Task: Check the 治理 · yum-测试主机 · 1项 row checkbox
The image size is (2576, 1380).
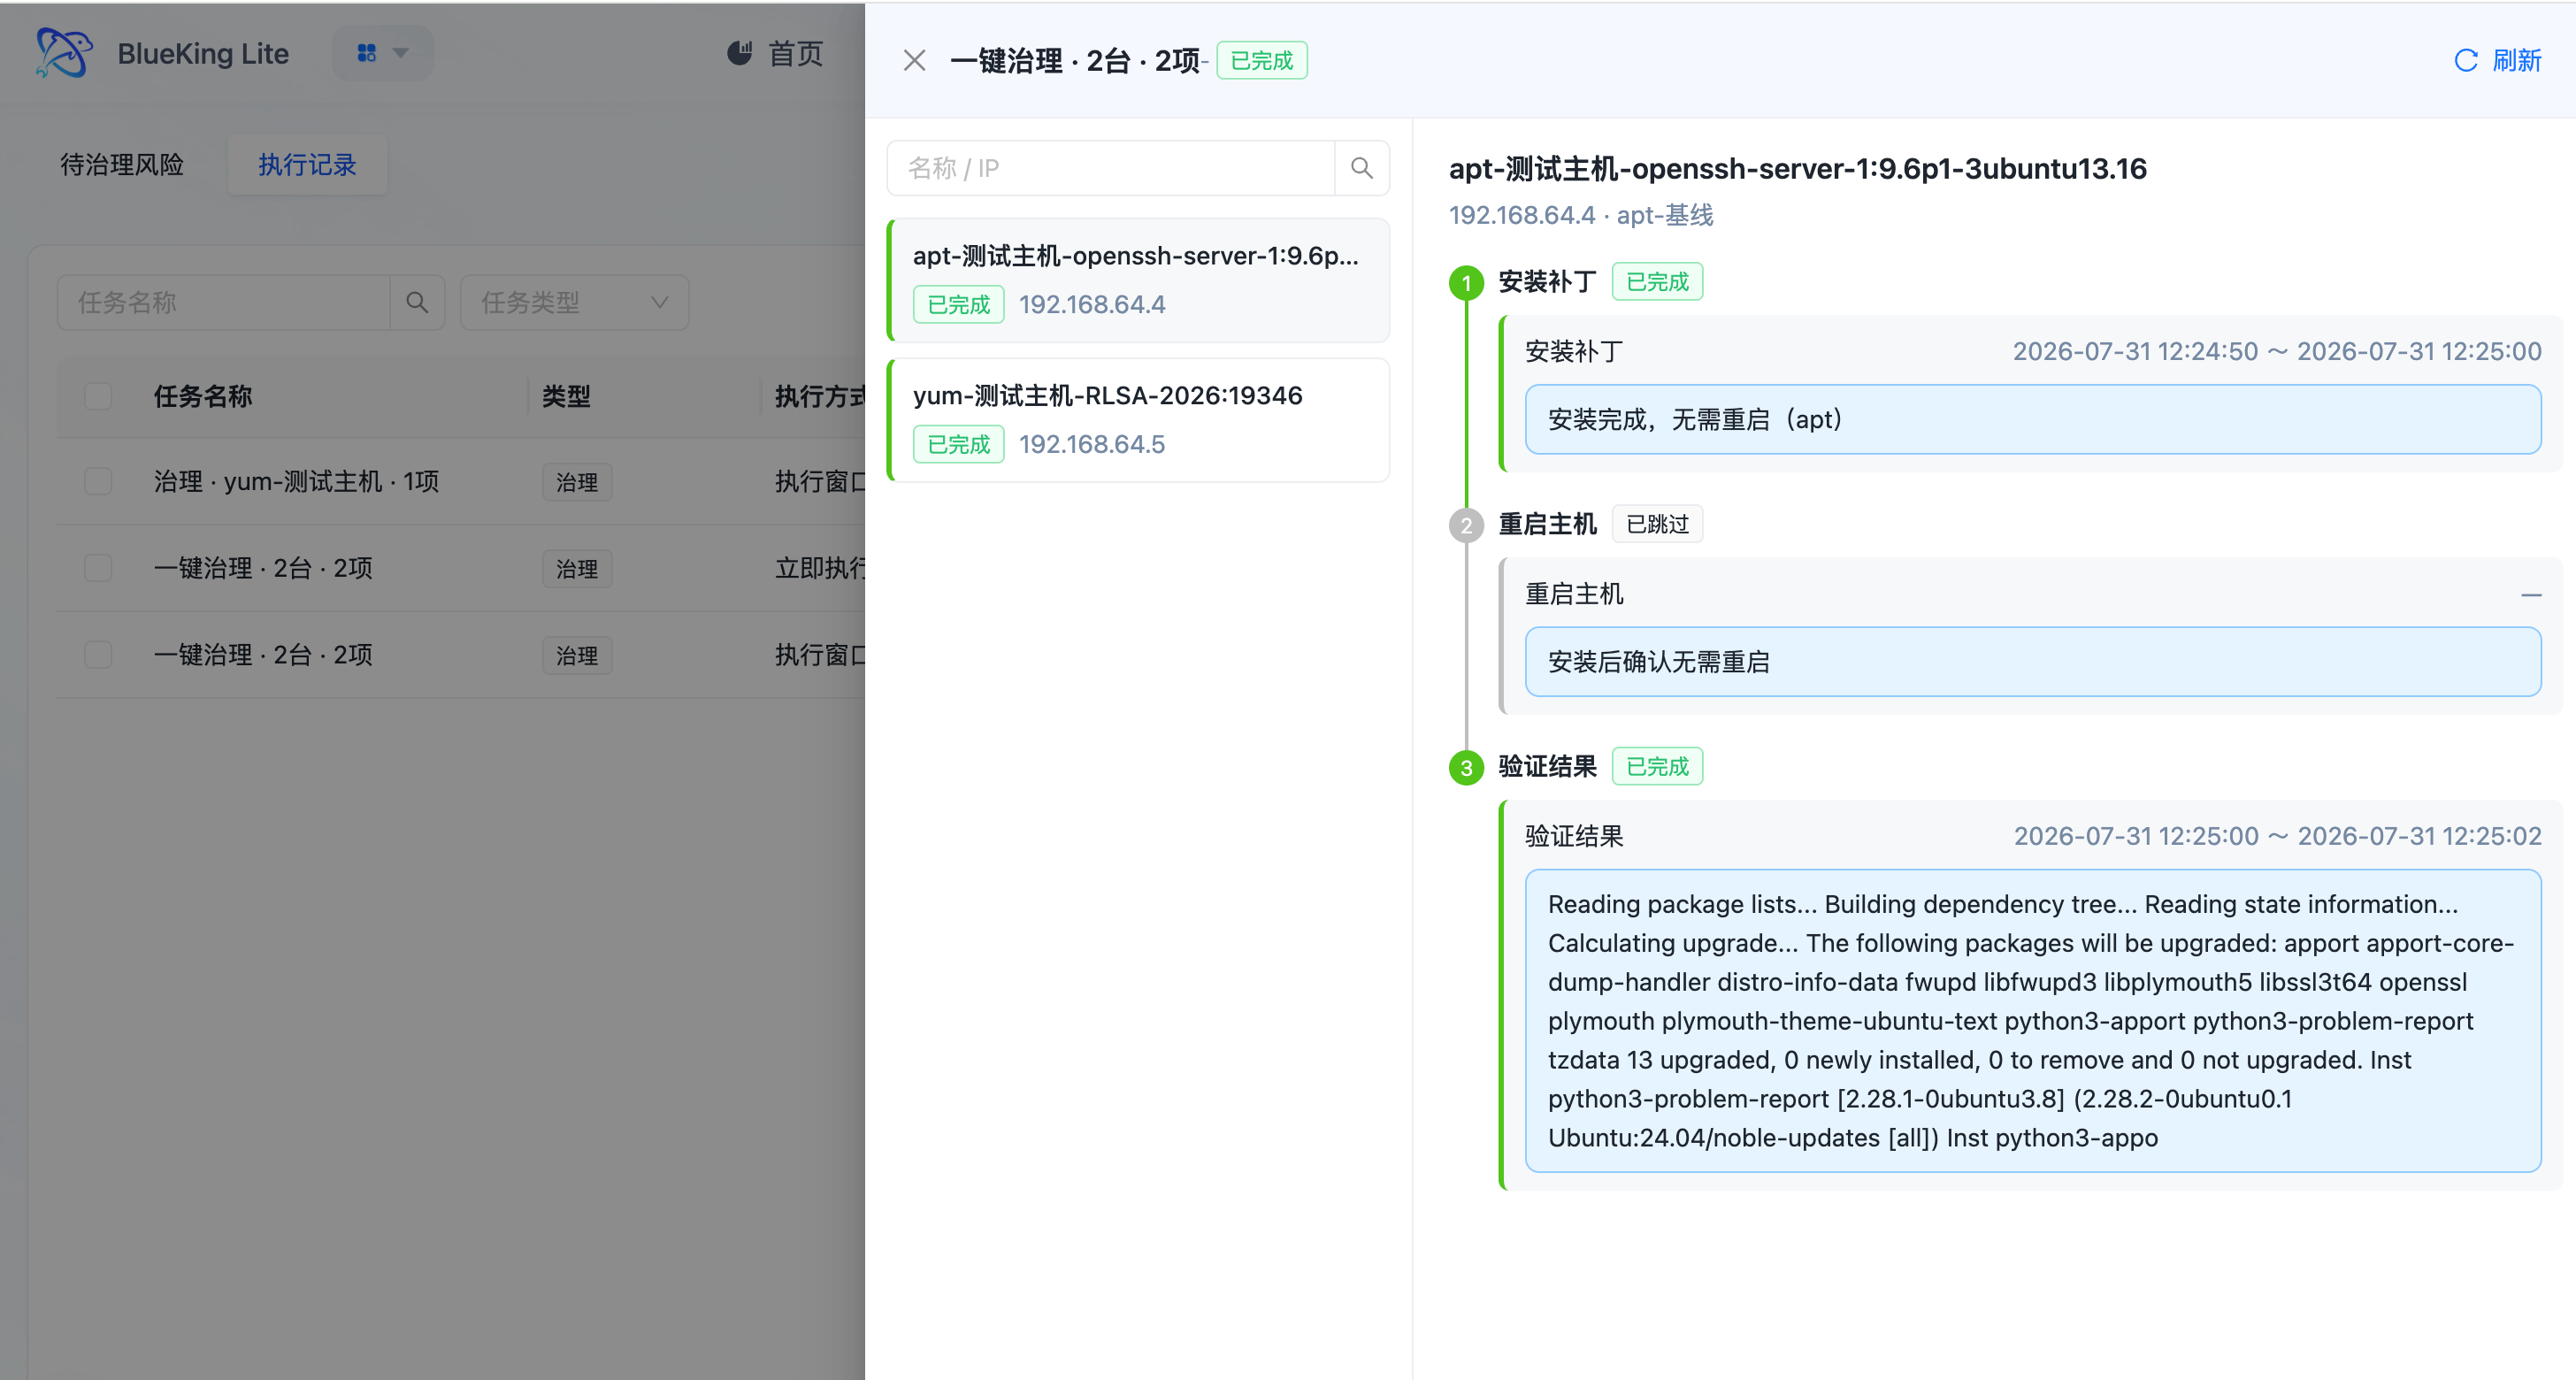Action: 98,482
